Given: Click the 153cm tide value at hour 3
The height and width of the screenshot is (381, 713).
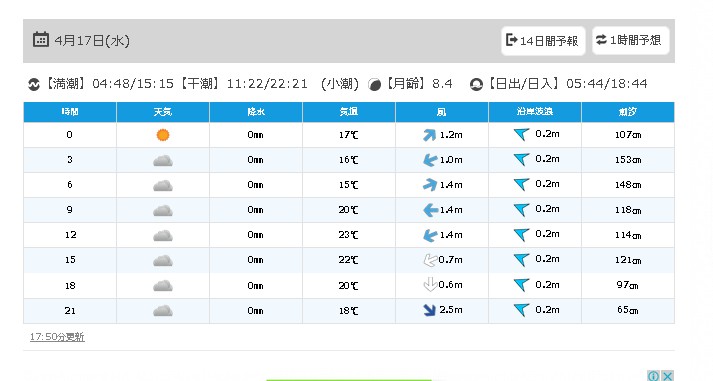Looking at the screenshot, I should tap(628, 160).
